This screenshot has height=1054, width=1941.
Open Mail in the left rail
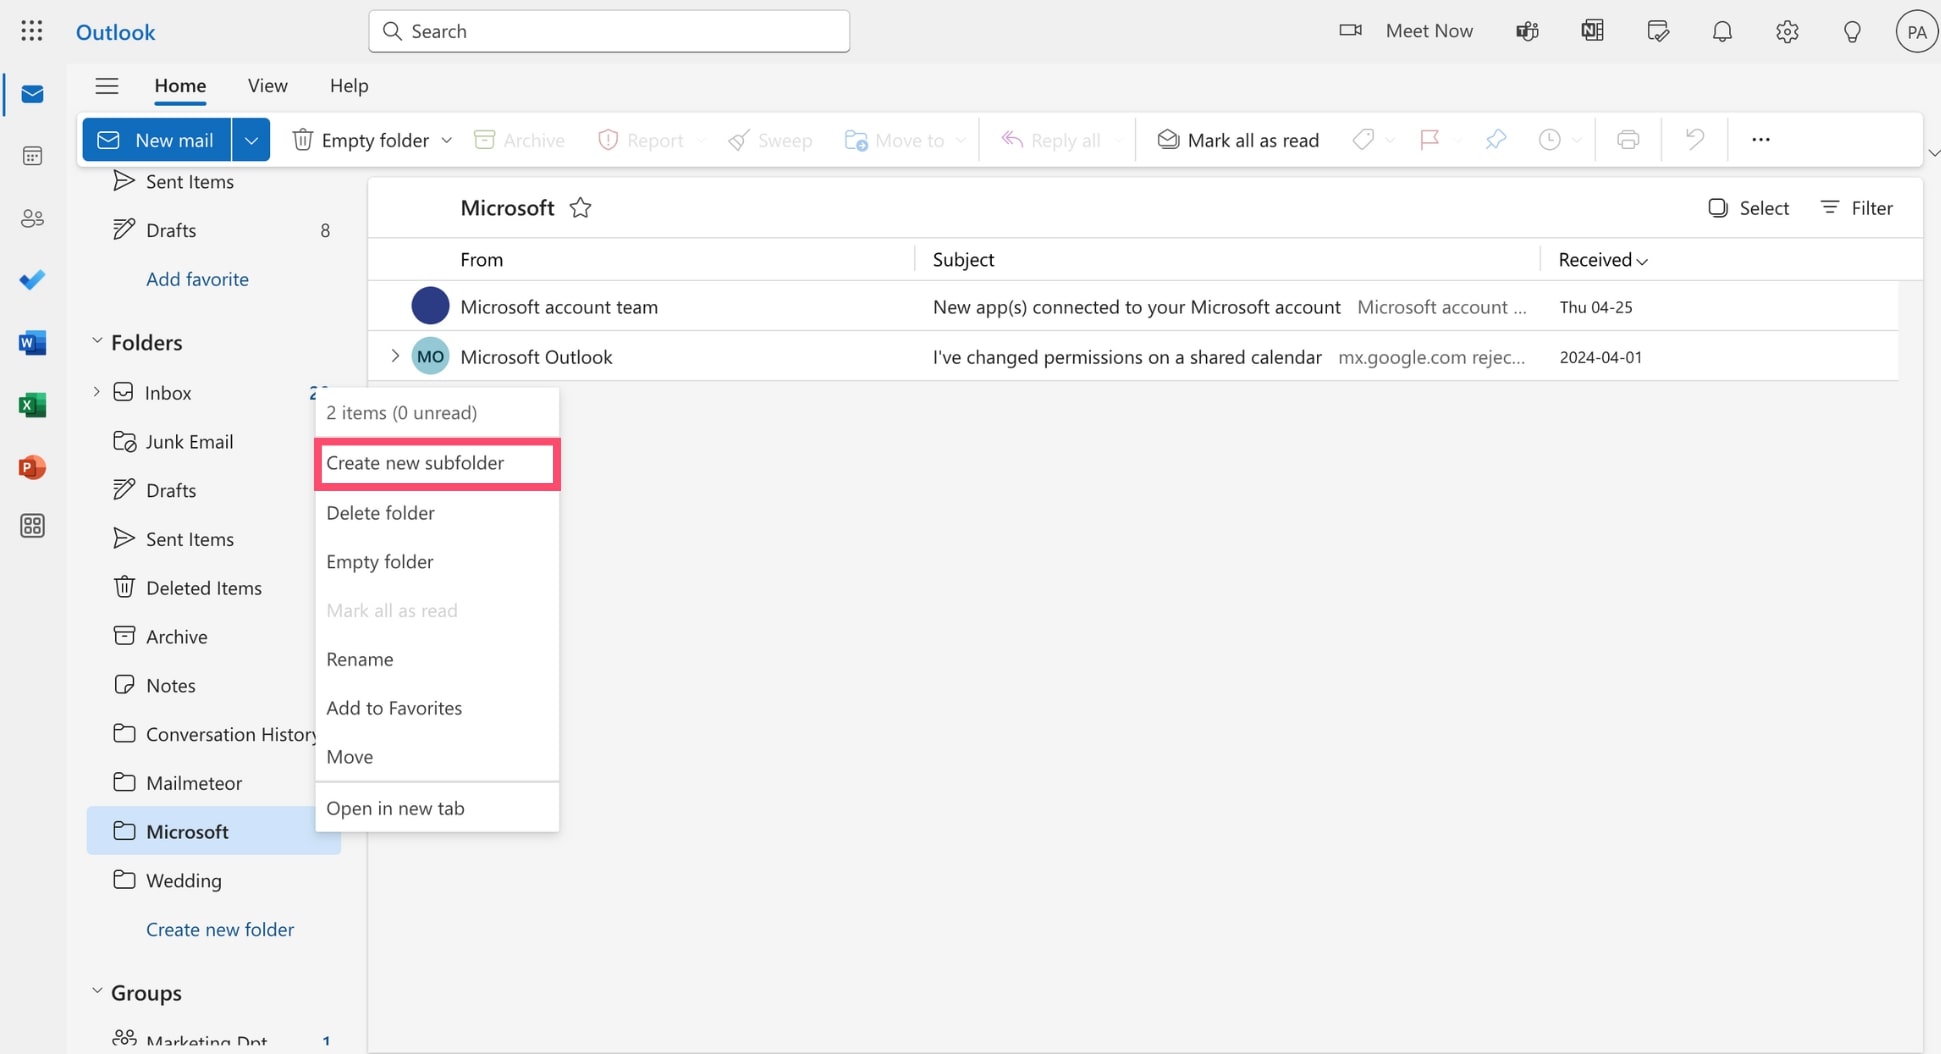(x=32, y=94)
